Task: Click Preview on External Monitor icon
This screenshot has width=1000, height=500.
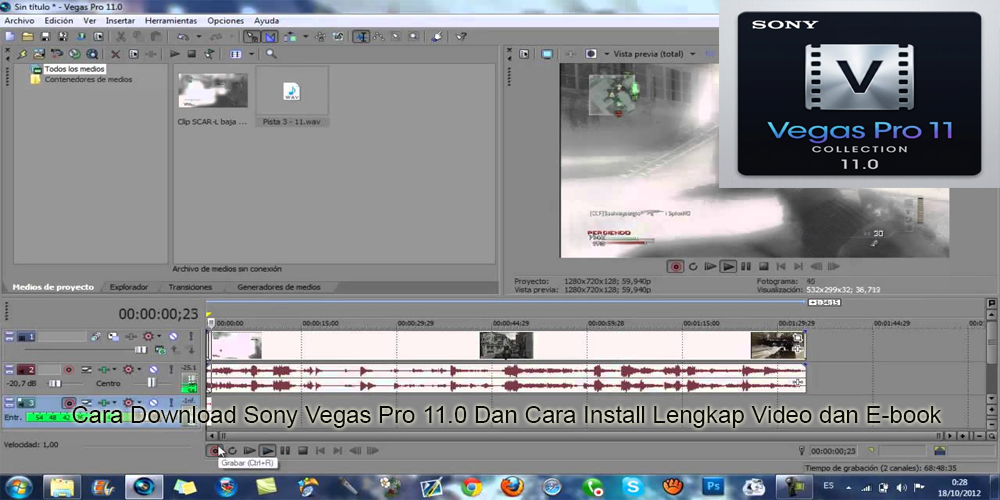Action: [x=547, y=54]
